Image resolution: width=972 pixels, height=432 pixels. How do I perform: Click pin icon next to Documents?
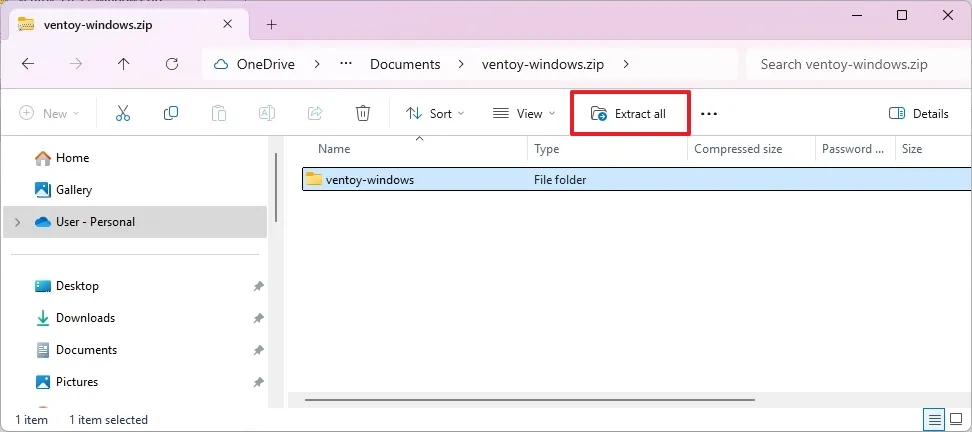pyautogui.click(x=258, y=350)
